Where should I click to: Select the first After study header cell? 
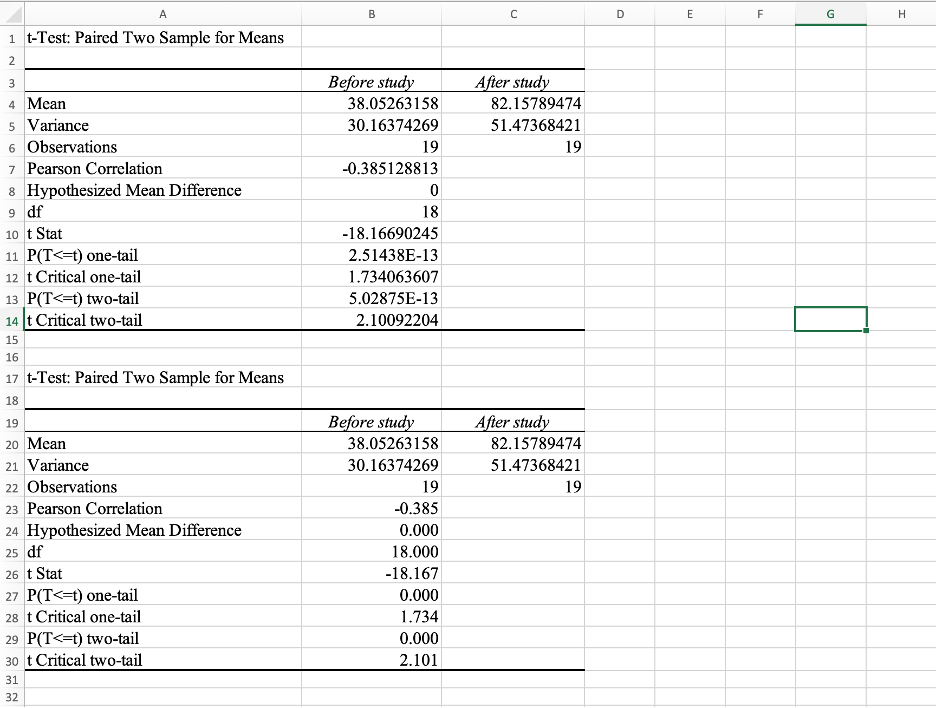513,81
